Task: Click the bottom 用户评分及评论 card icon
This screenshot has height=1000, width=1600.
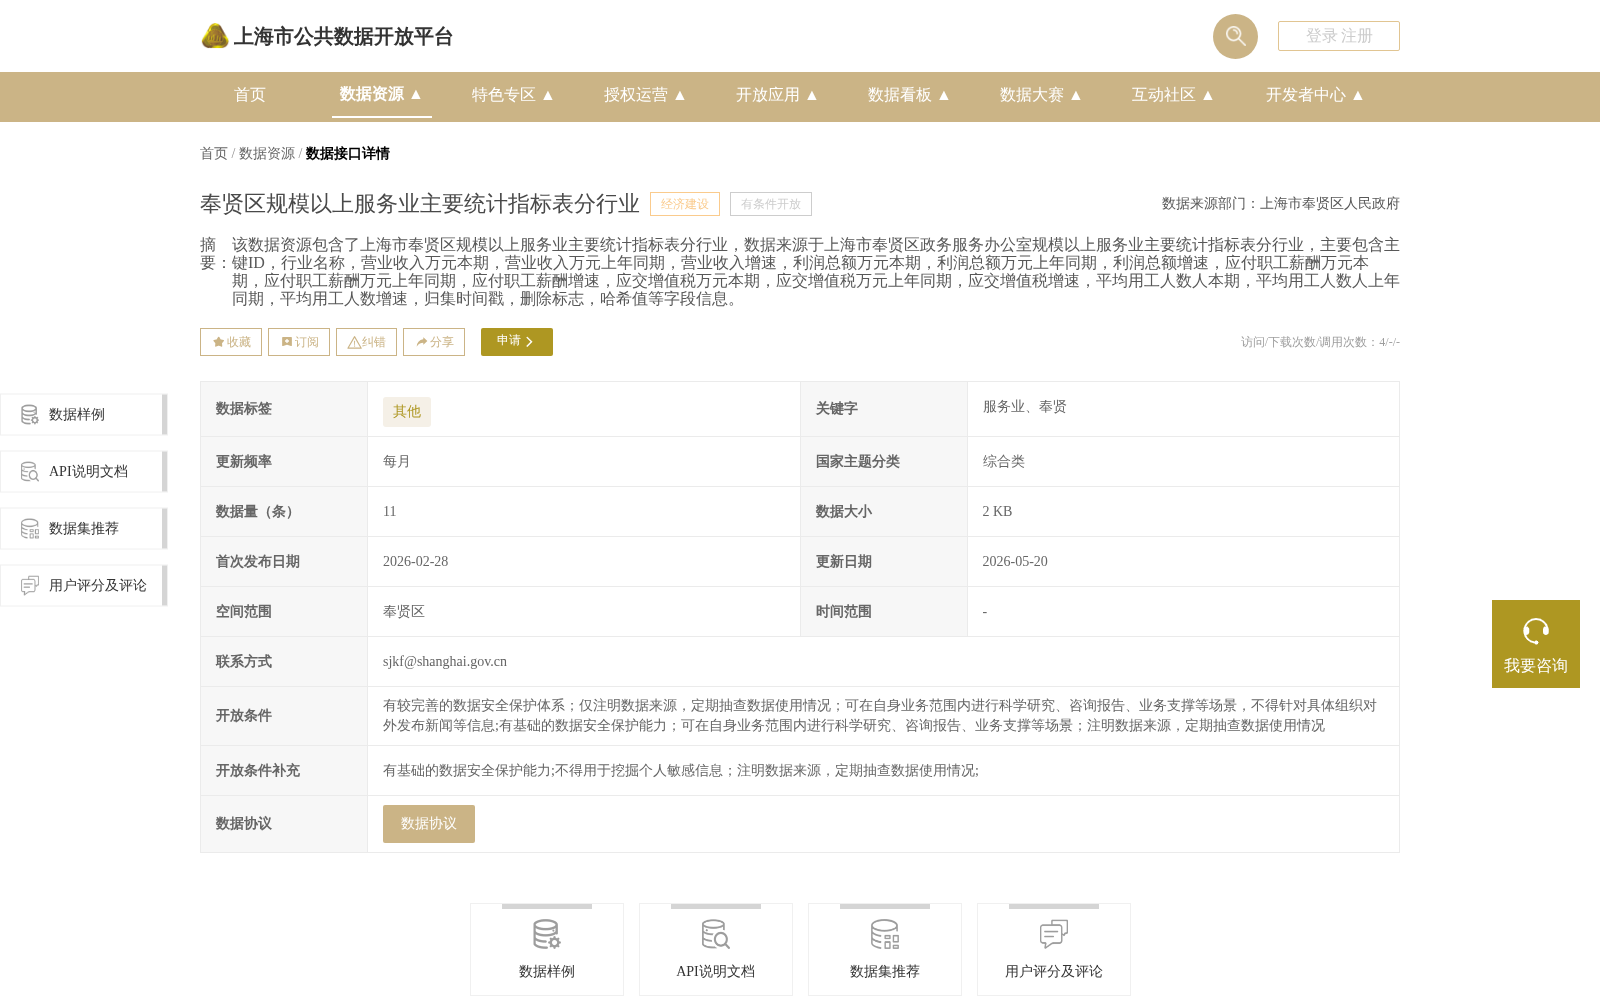Action: click(x=1054, y=935)
